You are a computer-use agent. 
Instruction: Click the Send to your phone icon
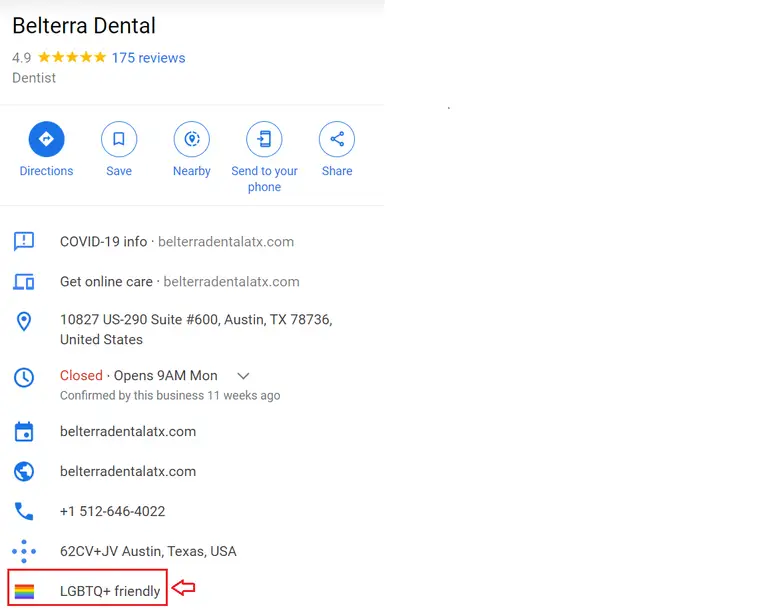click(x=264, y=139)
